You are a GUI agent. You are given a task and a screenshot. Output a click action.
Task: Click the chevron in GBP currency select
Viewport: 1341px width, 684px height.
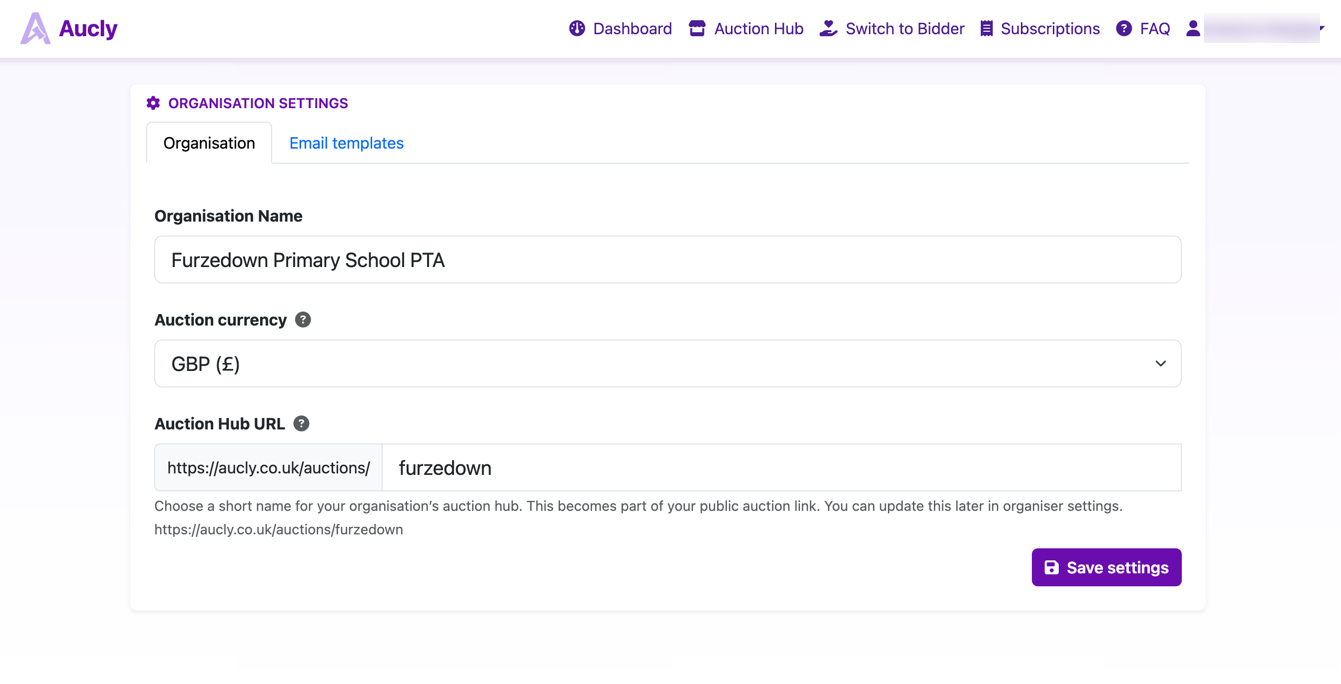1160,364
